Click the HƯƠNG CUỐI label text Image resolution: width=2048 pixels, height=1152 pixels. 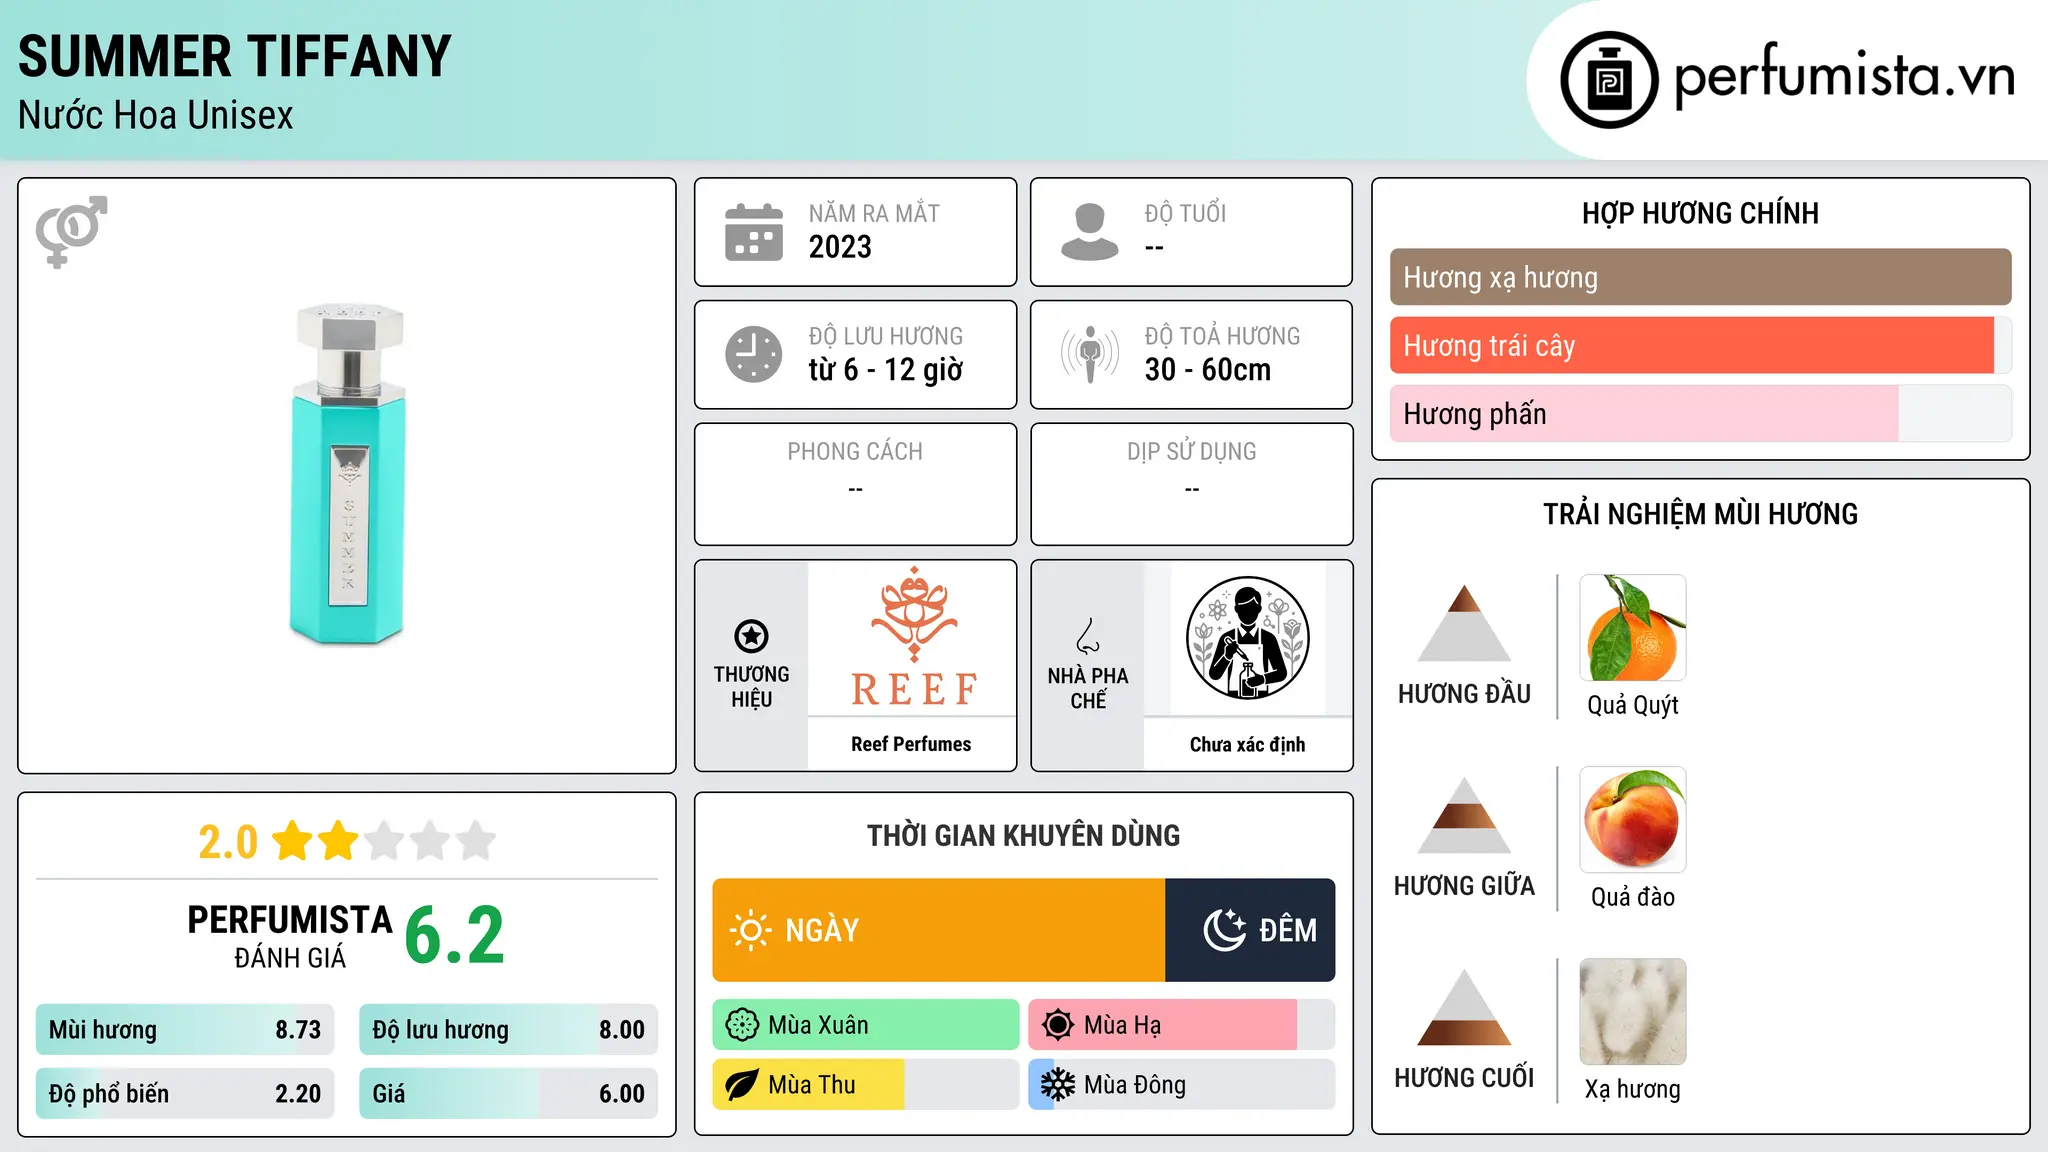point(1464,1078)
